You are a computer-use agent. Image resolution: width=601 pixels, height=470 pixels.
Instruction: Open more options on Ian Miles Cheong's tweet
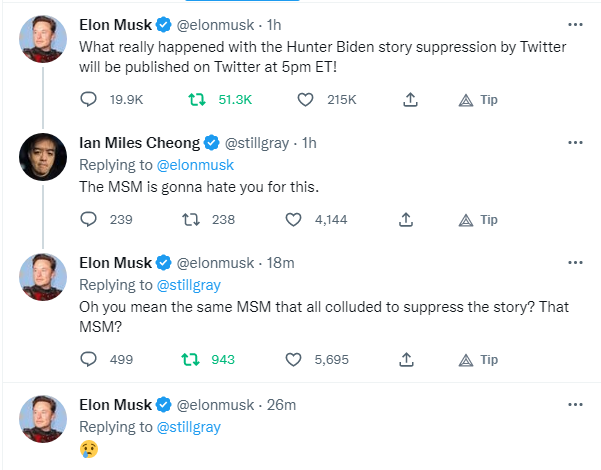[575, 143]
